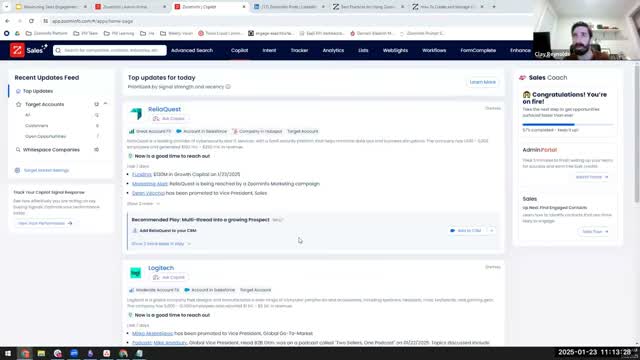Click the Target Market Settings gear icon
640x360 pixels.
click(17, 170)
